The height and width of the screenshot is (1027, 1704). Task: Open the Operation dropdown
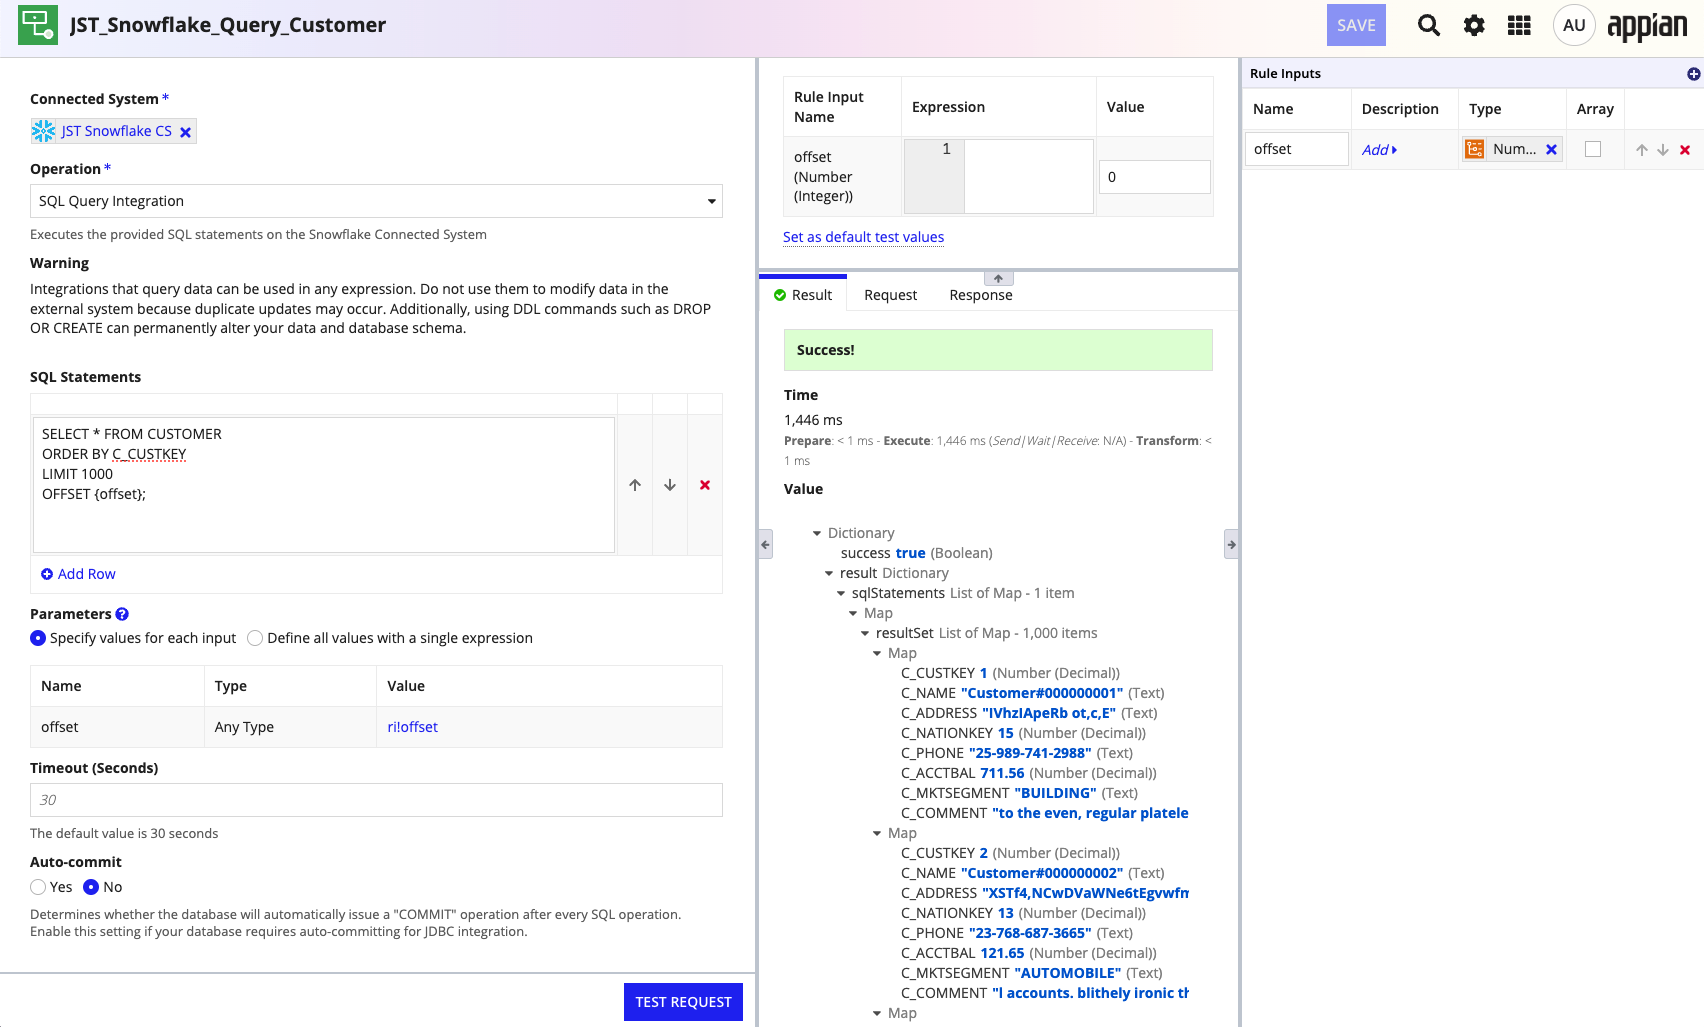376,201
